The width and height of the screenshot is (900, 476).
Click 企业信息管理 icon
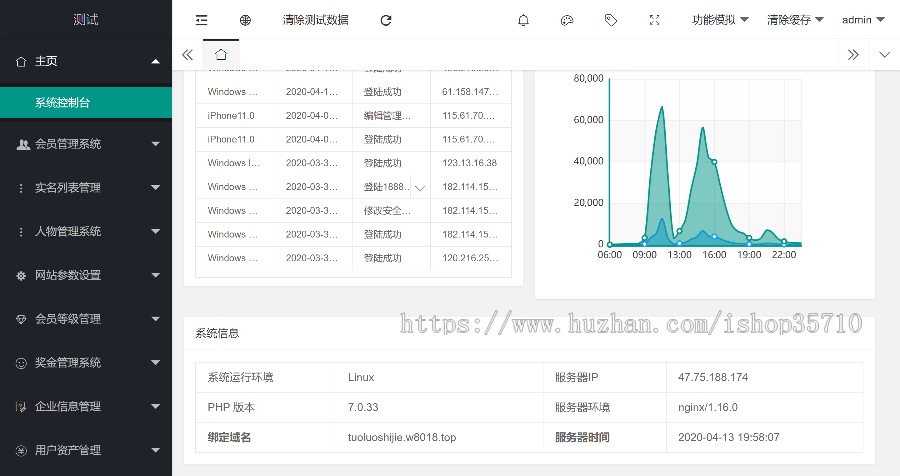pos(21,407)
